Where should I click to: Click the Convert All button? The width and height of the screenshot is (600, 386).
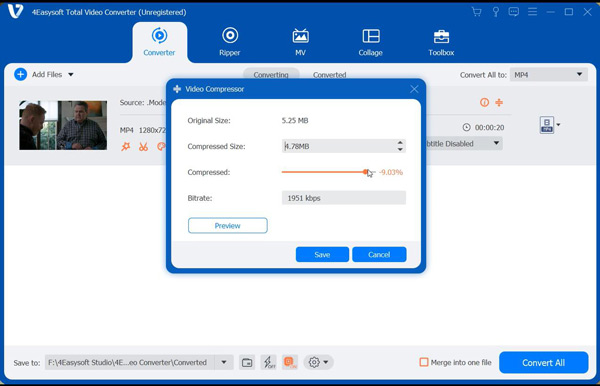click(543, 362)
